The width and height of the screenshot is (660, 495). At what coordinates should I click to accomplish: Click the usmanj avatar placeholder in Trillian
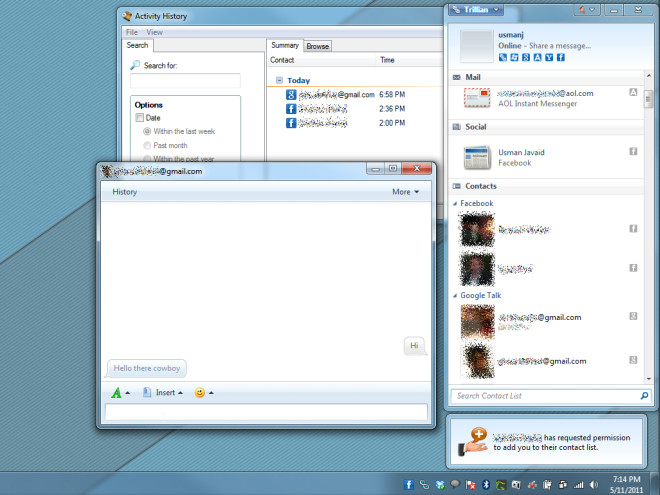(476, 46)
